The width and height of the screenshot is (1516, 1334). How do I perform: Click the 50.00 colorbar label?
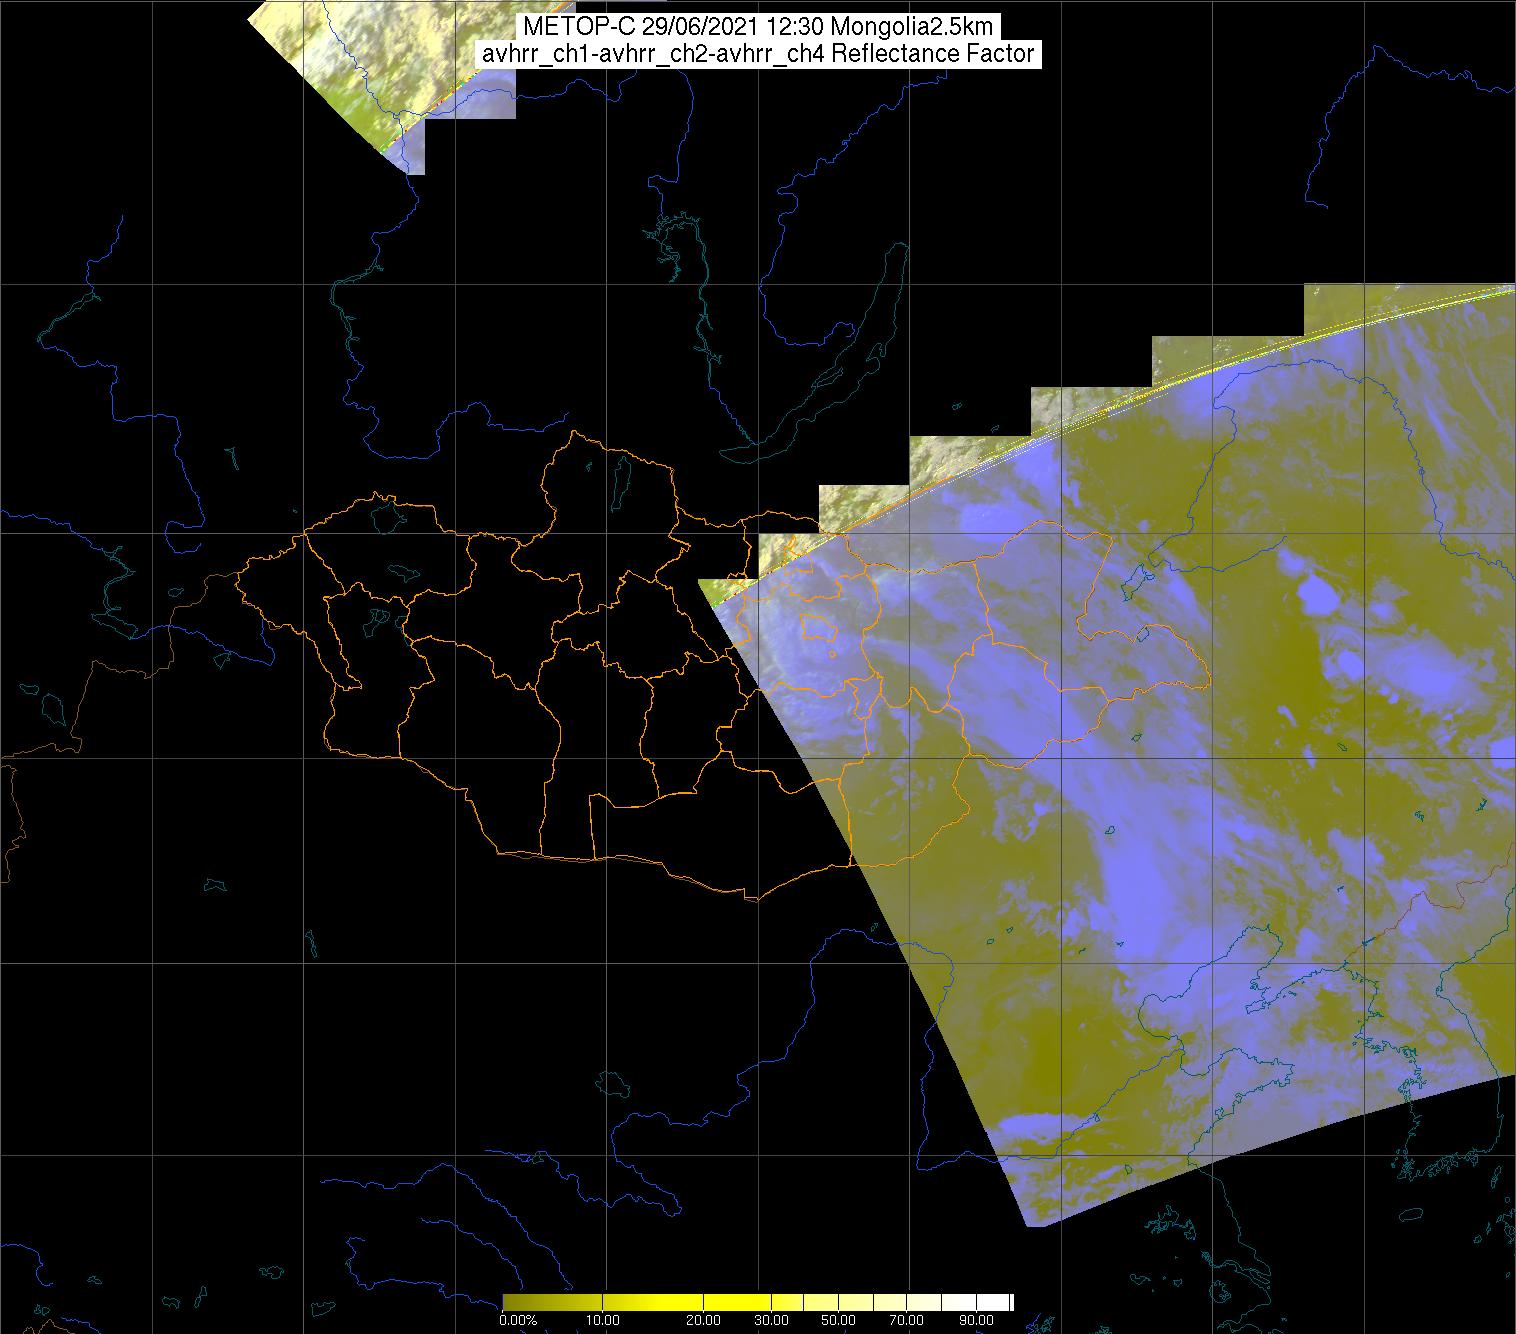click(x=838, y=1320)
